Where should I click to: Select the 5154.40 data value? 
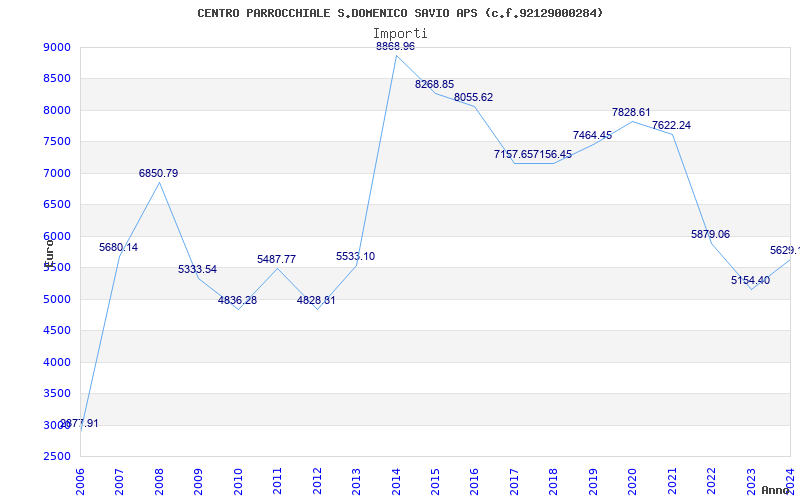tap(751, 280)
